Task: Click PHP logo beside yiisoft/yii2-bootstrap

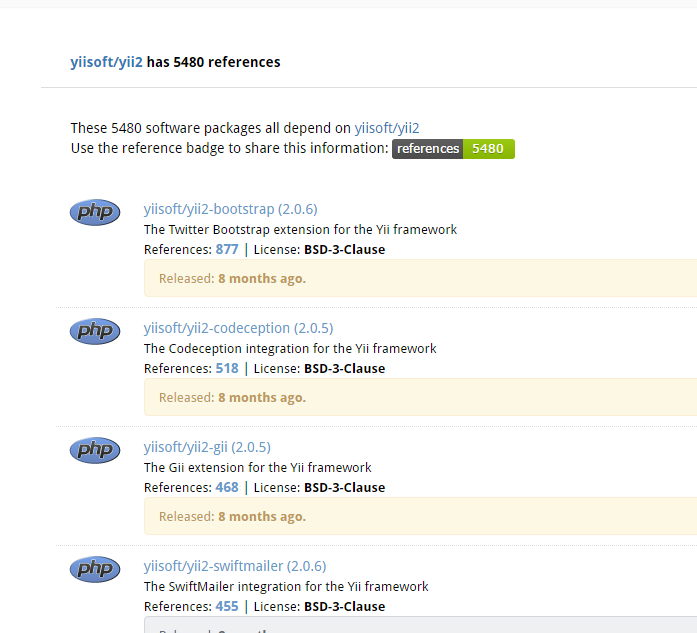Action: point(95,212)
